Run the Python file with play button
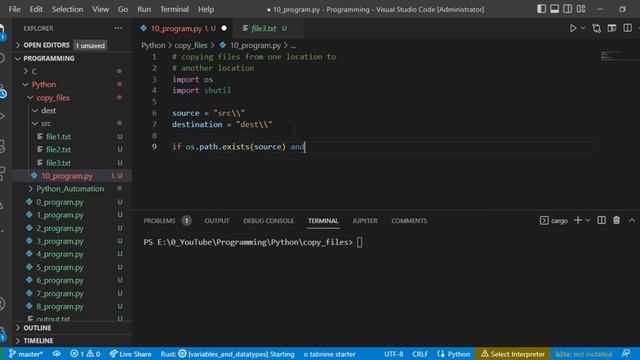 (573, 28)
